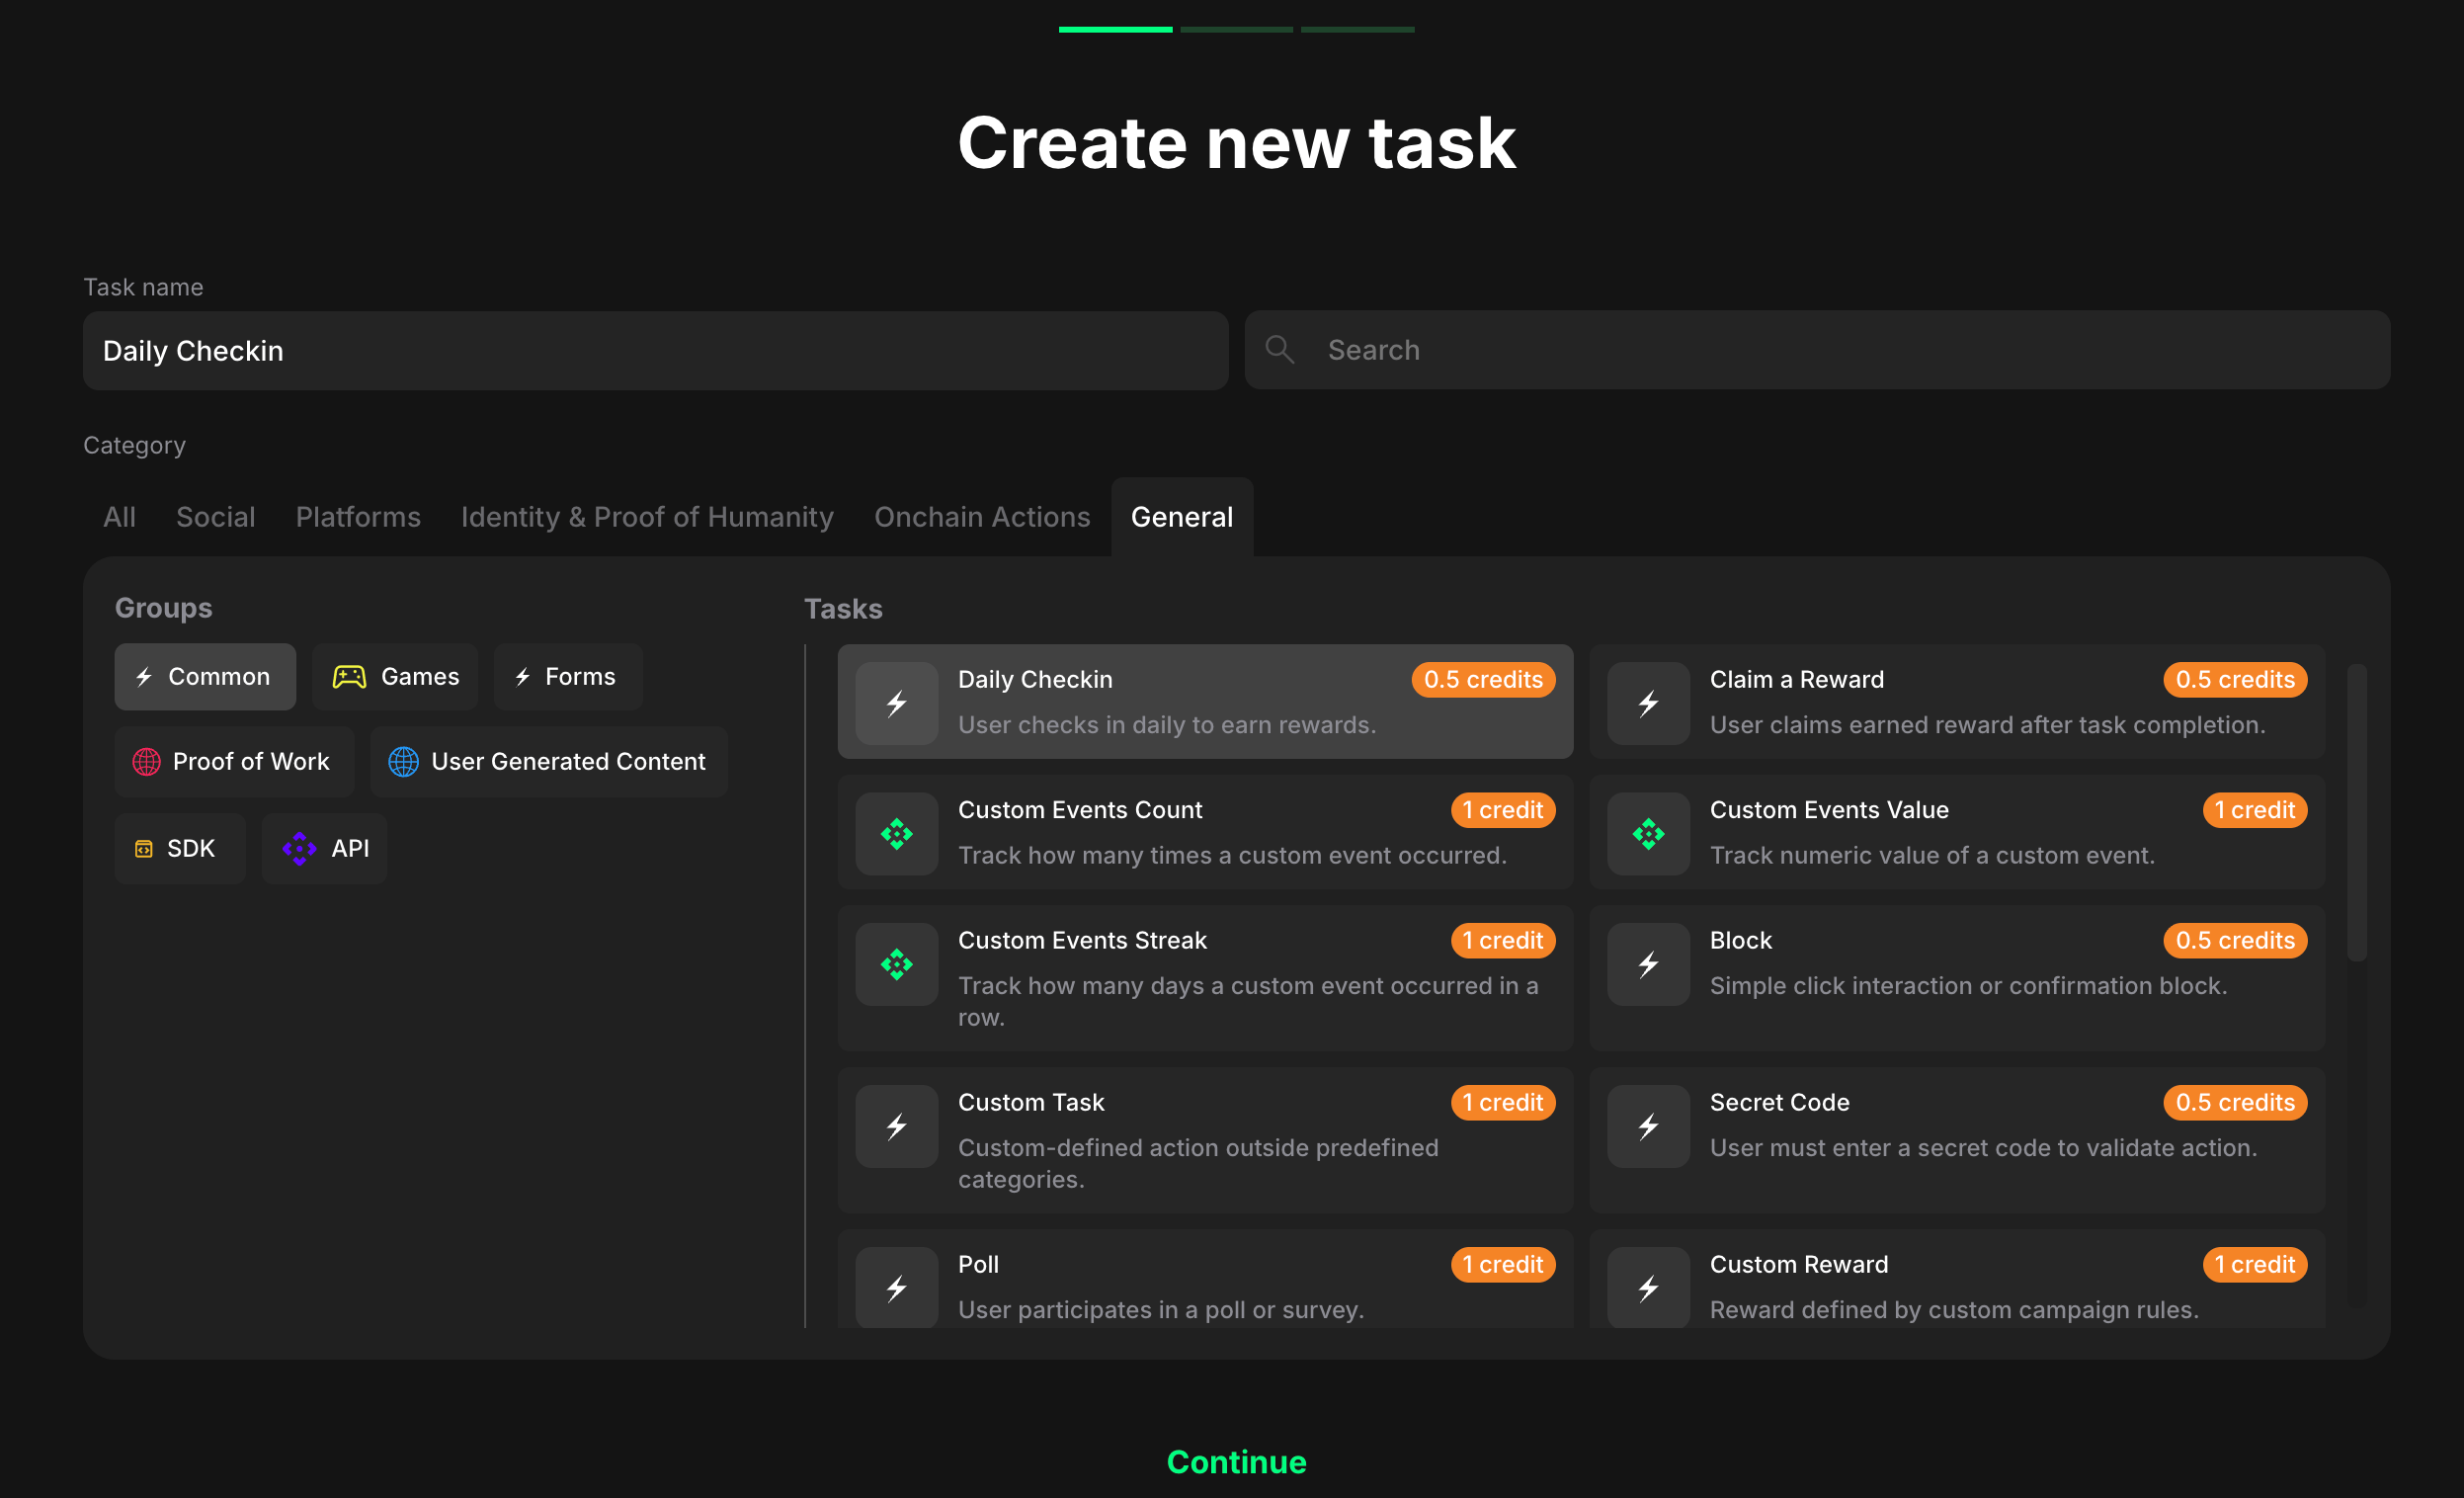Viewport: 2464px width, 1498px height.
Task: Click the 0.5 credits badge on Claim a Reward
Action: click(2235, 679)
